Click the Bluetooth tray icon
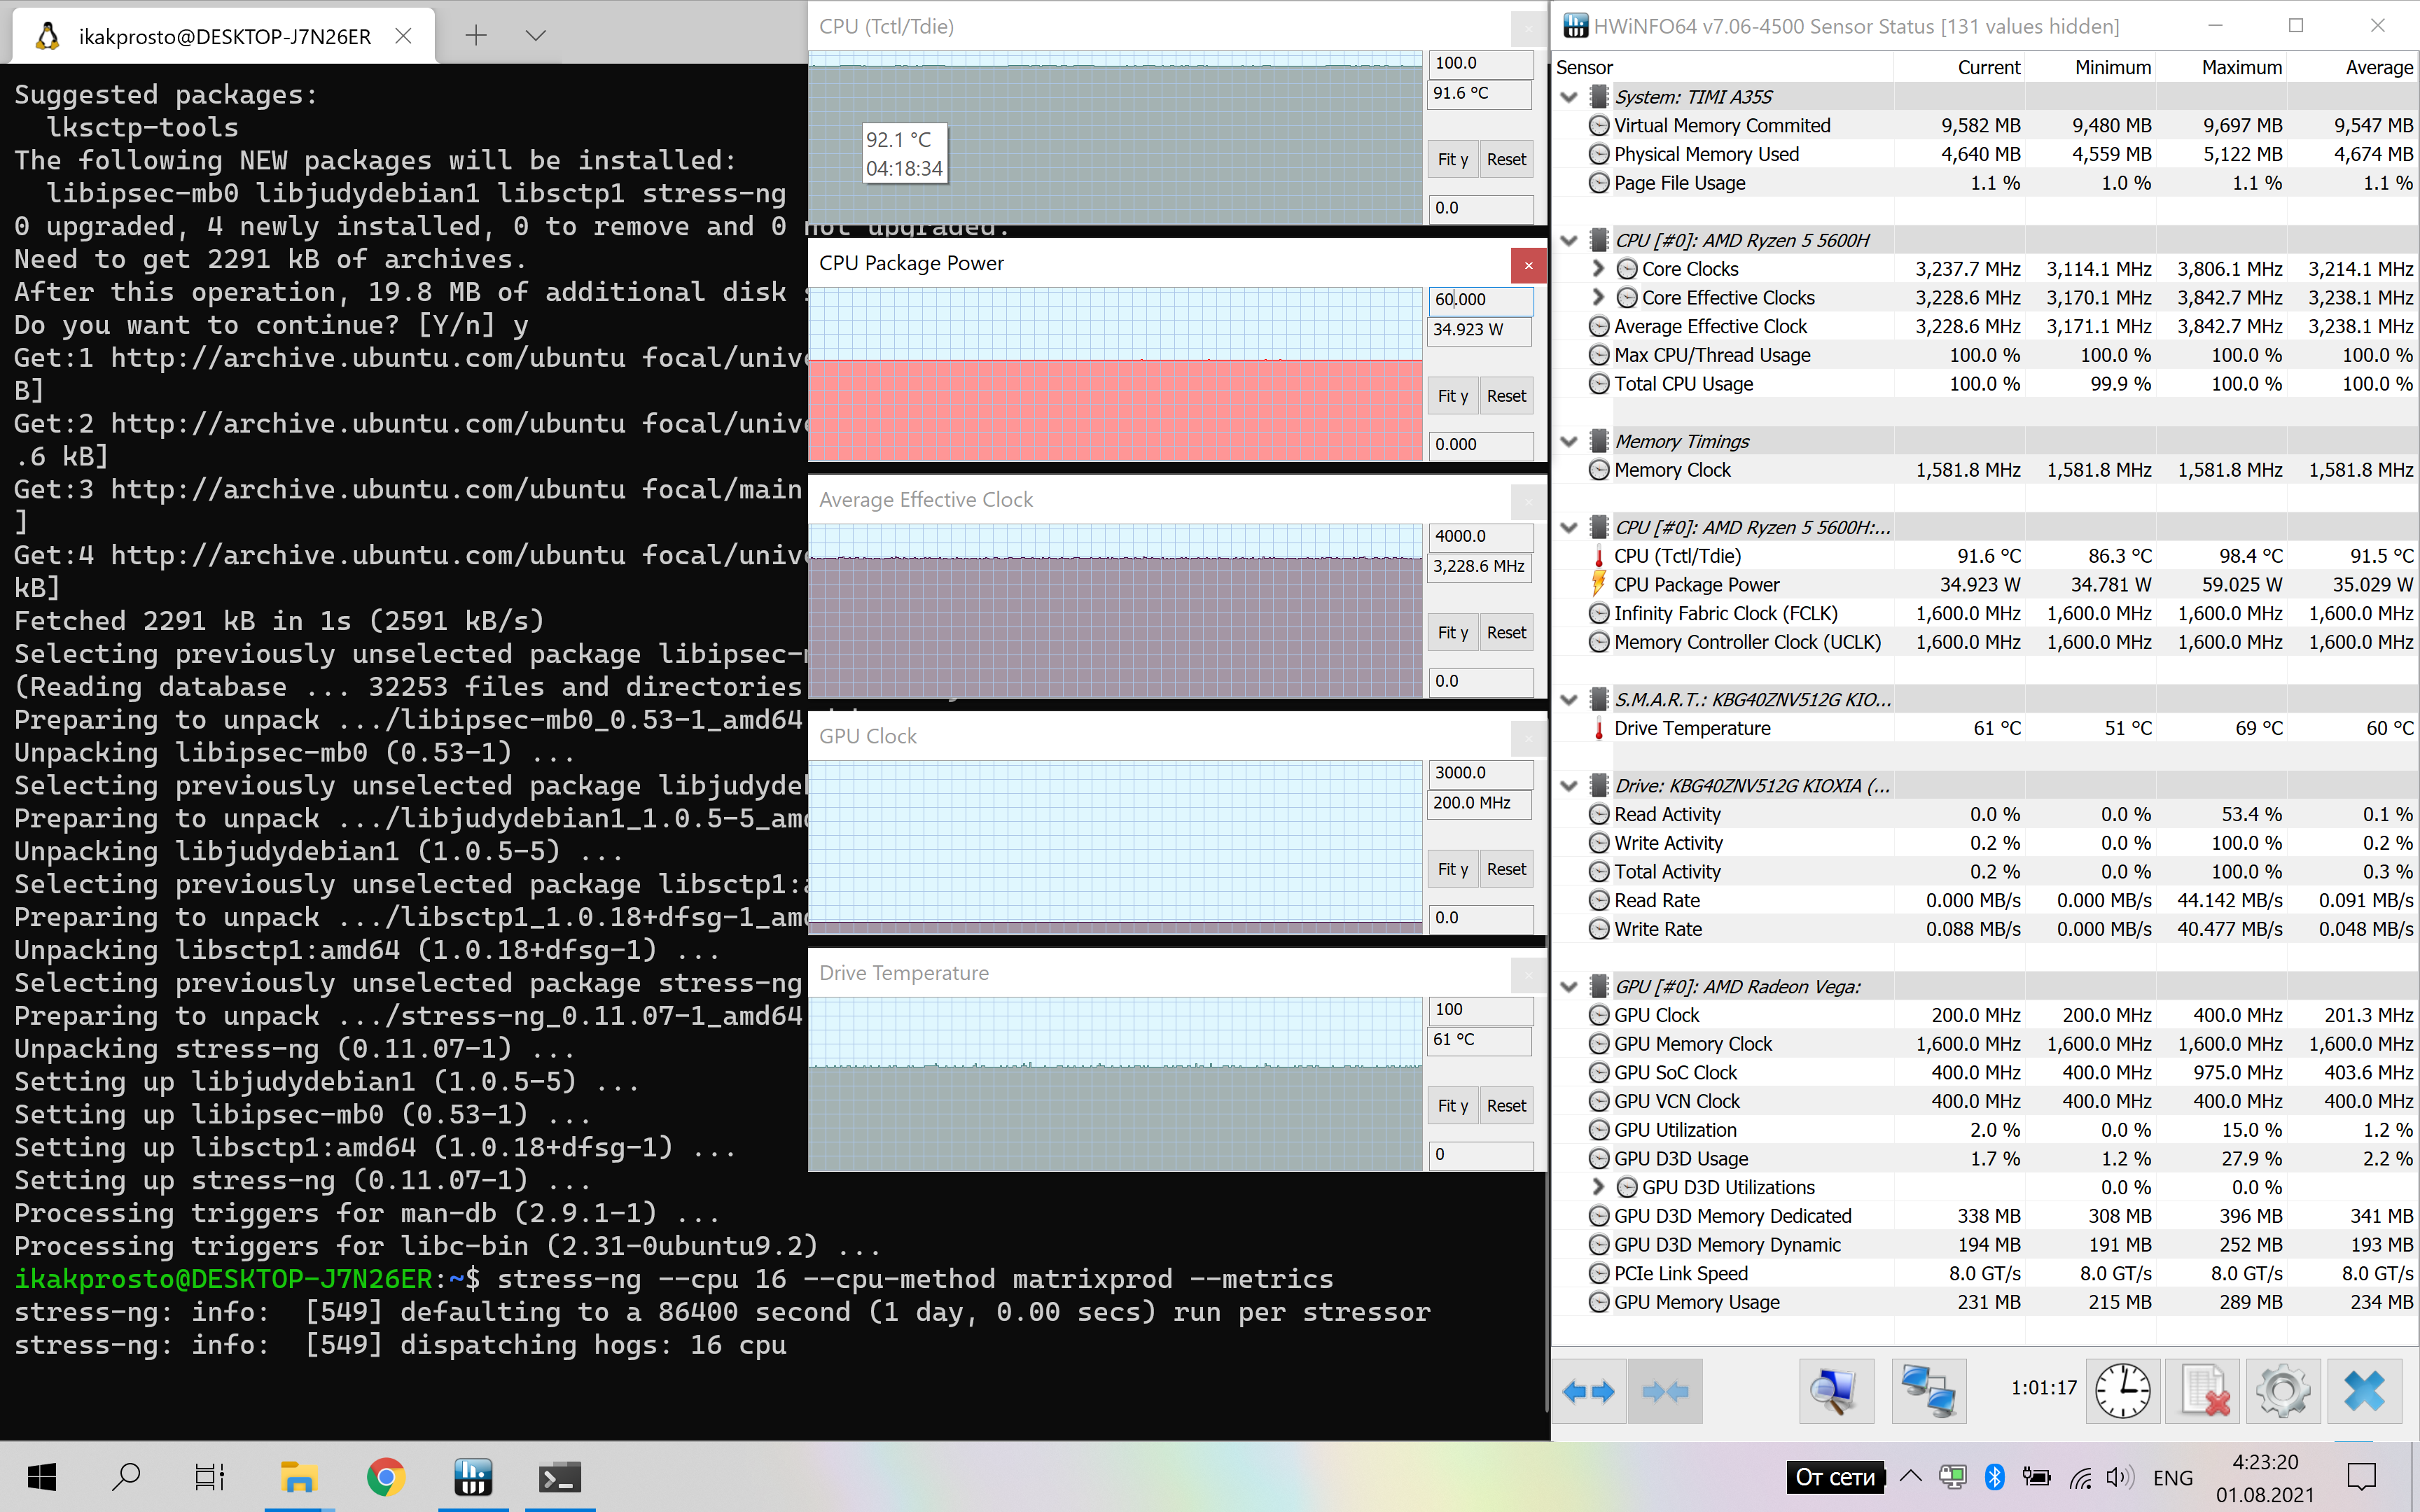Image resolution: width=2420 pixels, height=1512 pixels. 1994,1477
